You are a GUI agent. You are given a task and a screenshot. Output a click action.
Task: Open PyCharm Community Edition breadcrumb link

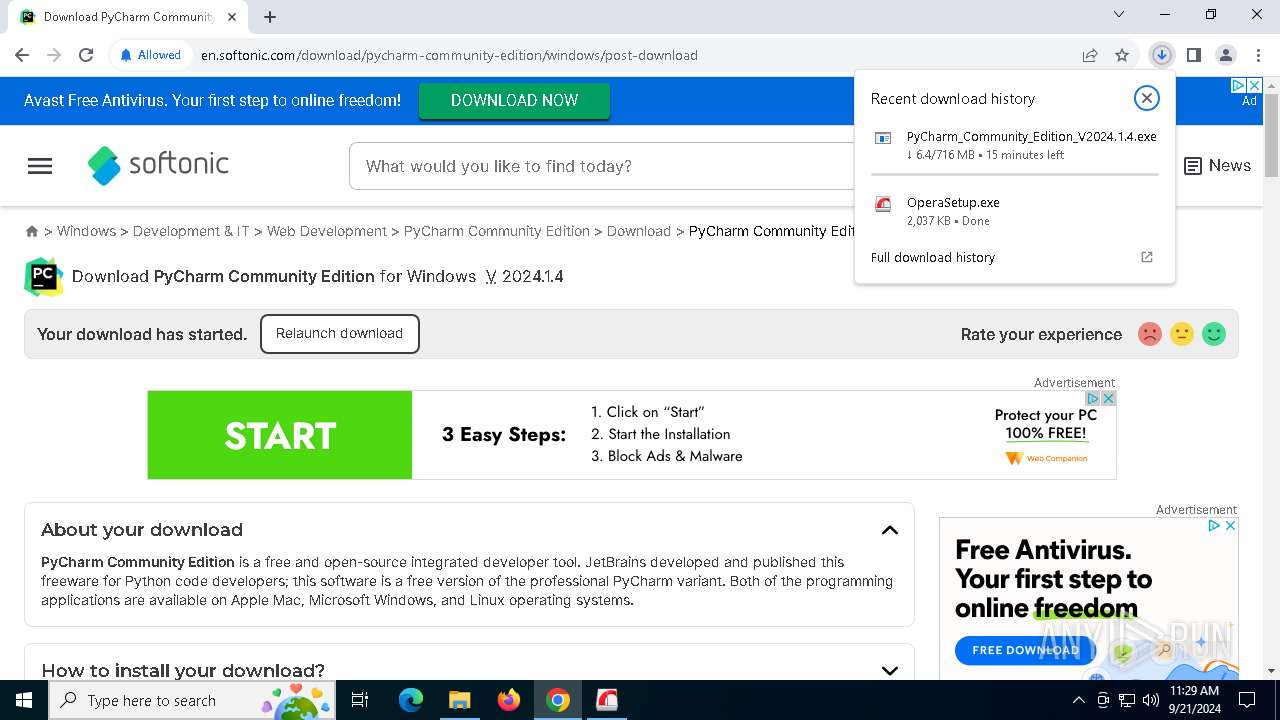tap(497, 231)
